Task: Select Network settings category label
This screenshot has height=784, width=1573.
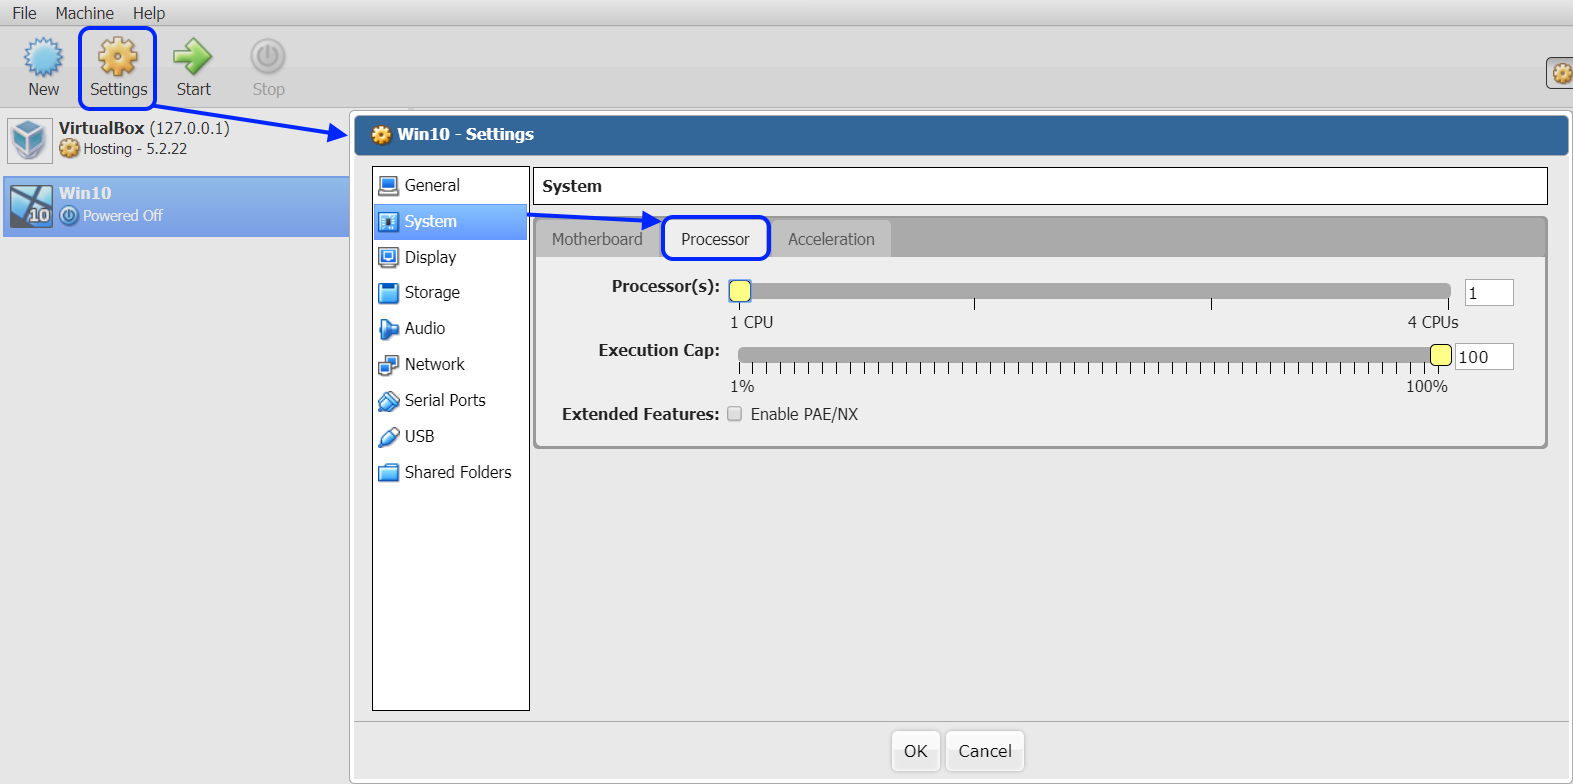Action: click(435, 364)
